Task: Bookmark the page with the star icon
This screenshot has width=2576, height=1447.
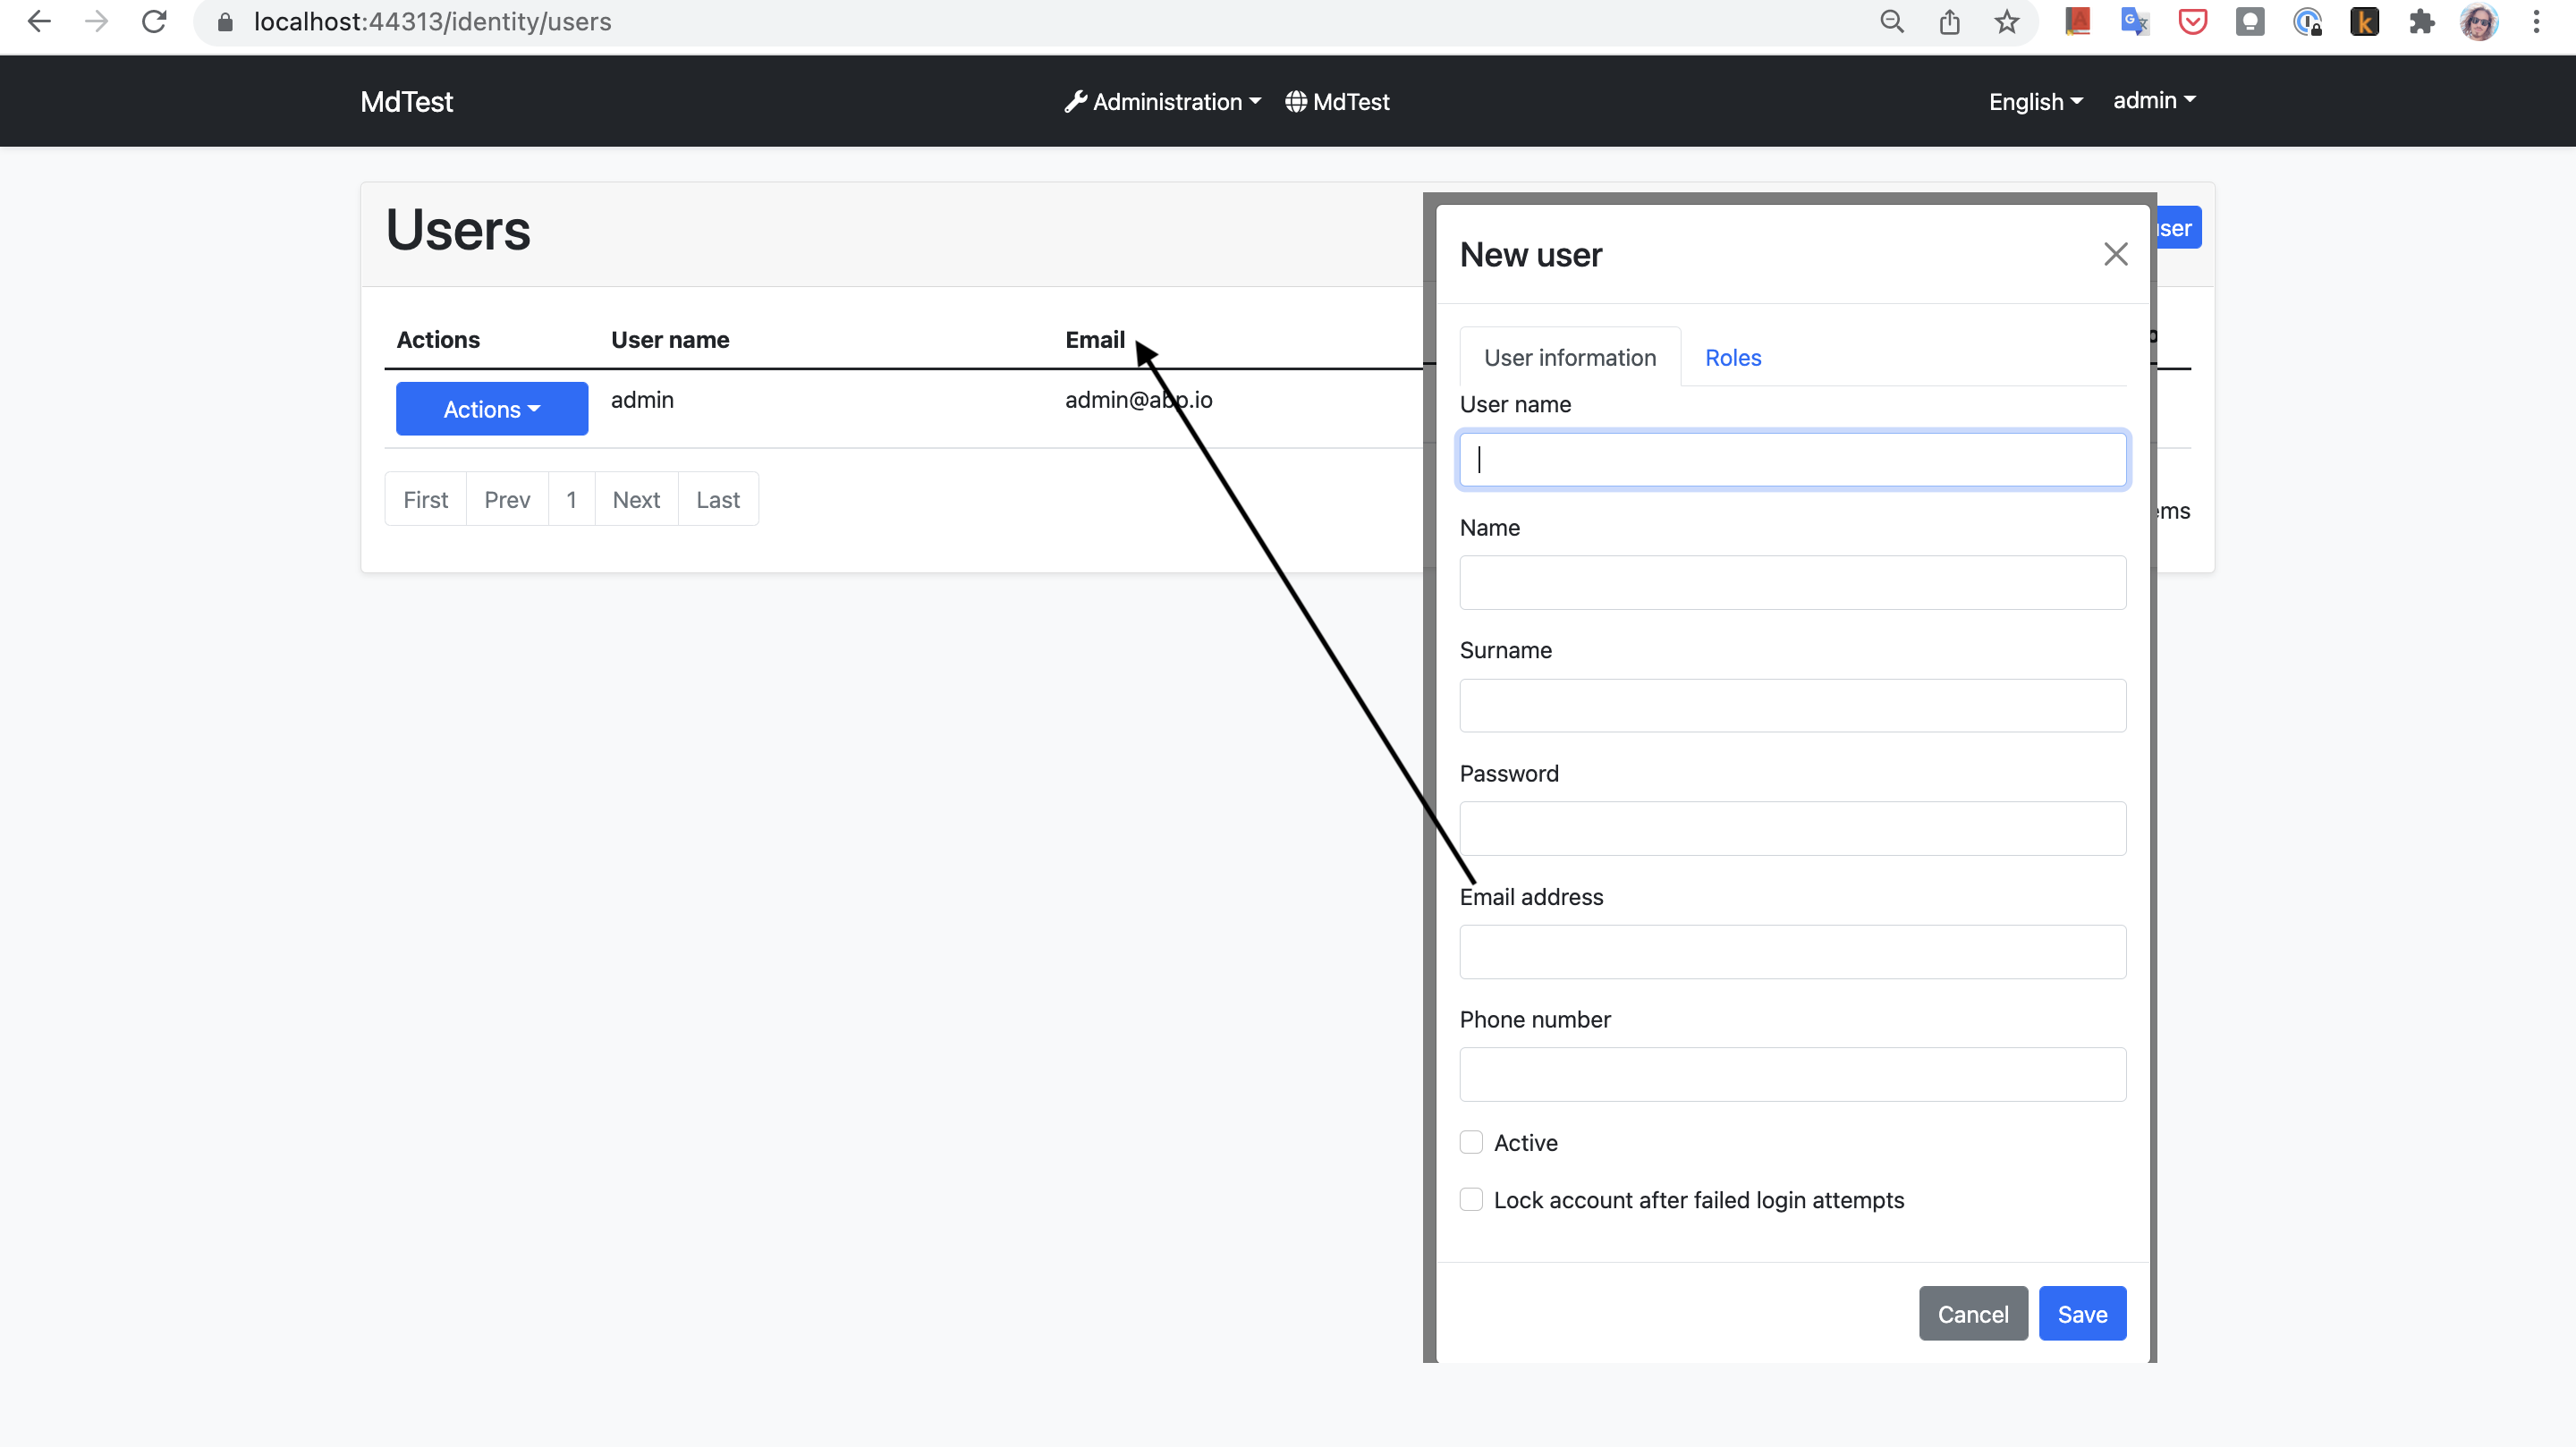Action: [2007, 21]
